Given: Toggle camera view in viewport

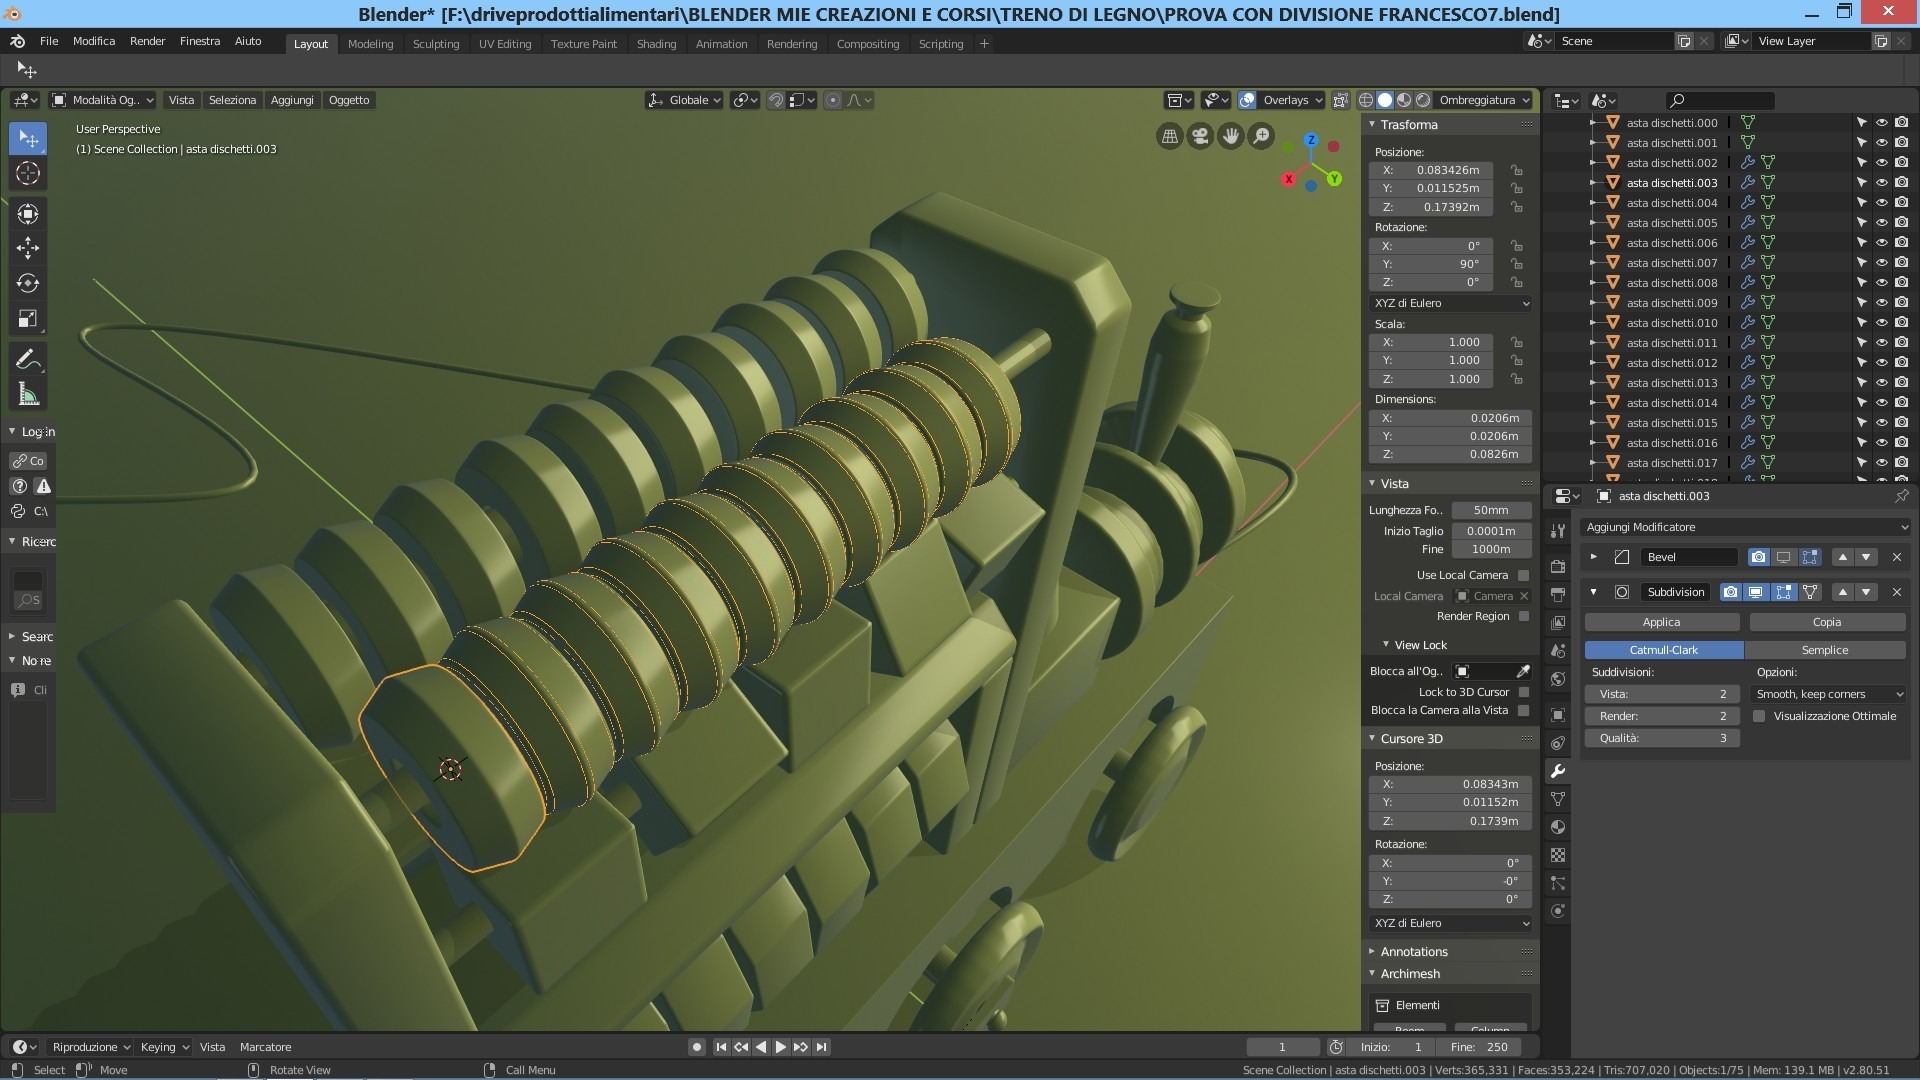Looking at the screenshot, I should (x=1200, y=136).
